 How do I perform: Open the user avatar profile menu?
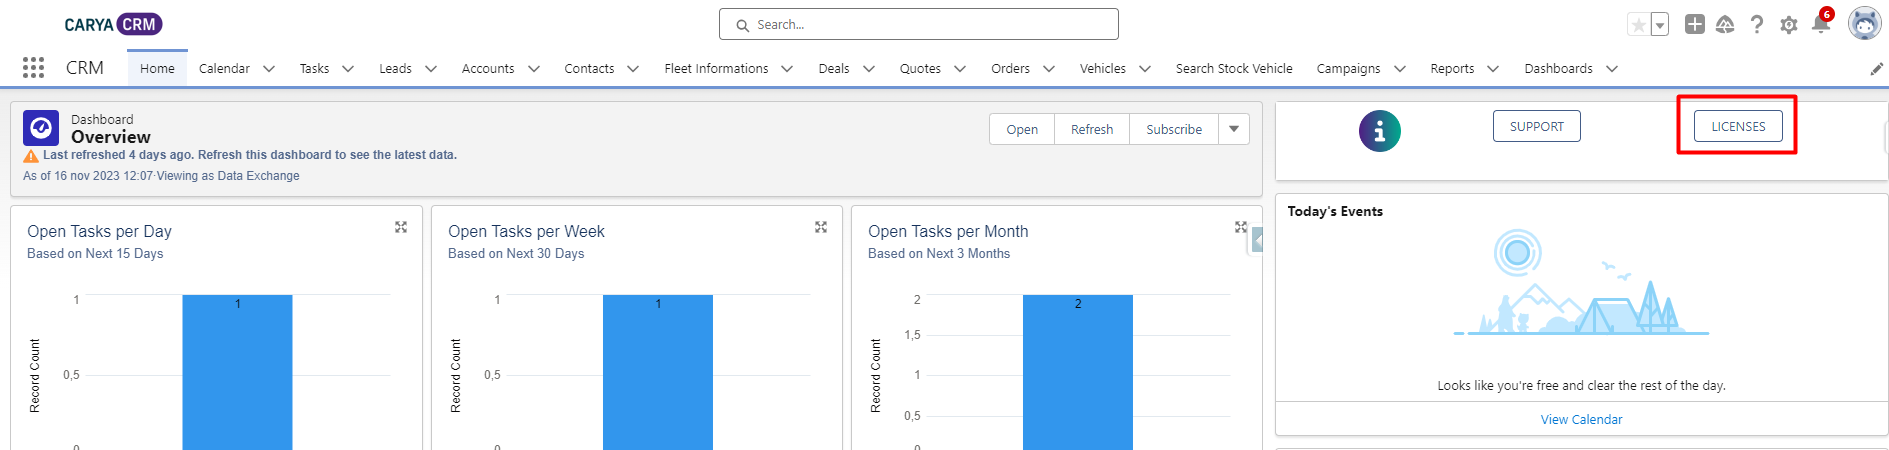(x=1864, y=23)
